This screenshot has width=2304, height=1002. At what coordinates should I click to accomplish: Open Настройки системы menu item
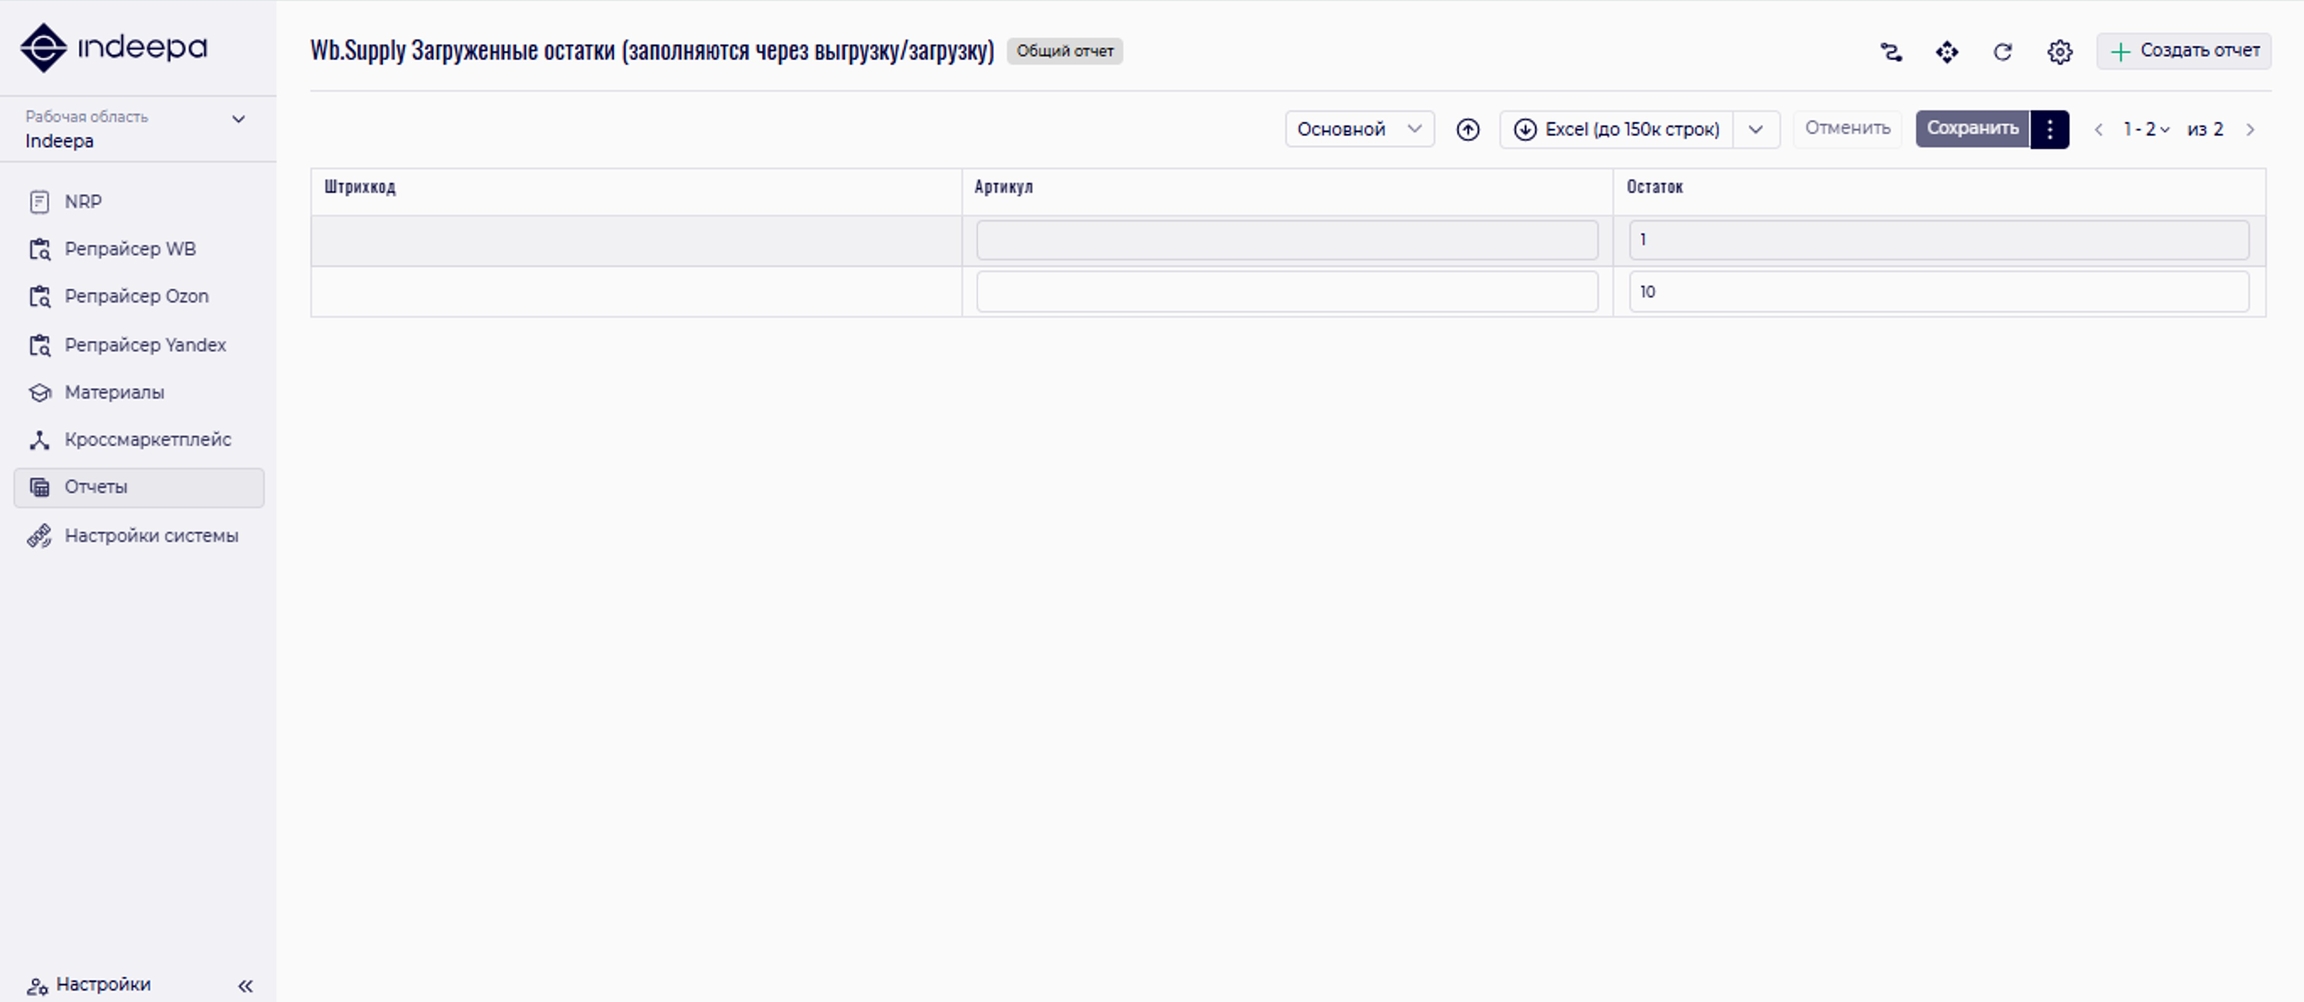click(151, 536)
